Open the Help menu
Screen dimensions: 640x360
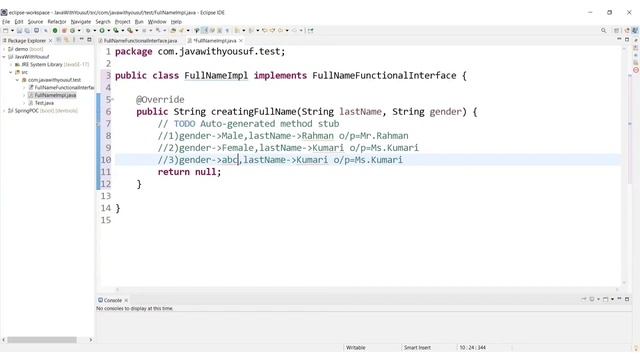[176, 22]
